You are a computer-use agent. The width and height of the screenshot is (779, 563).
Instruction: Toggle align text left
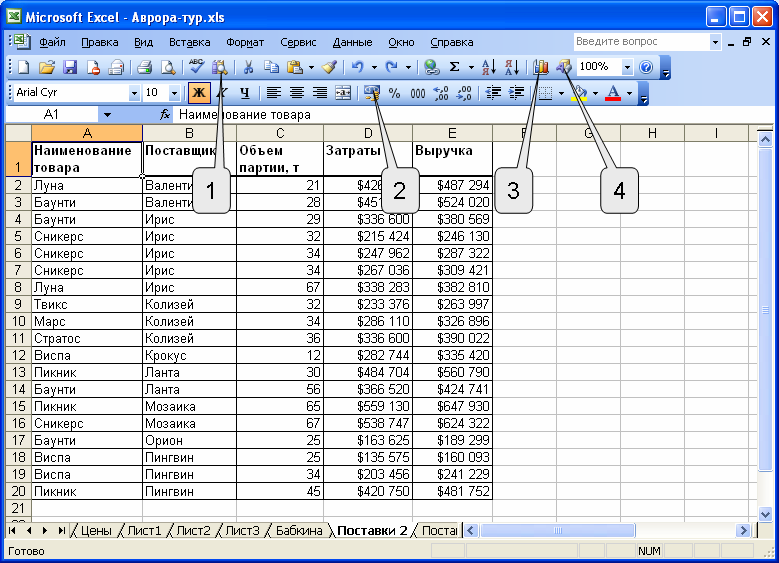point(273,93)
